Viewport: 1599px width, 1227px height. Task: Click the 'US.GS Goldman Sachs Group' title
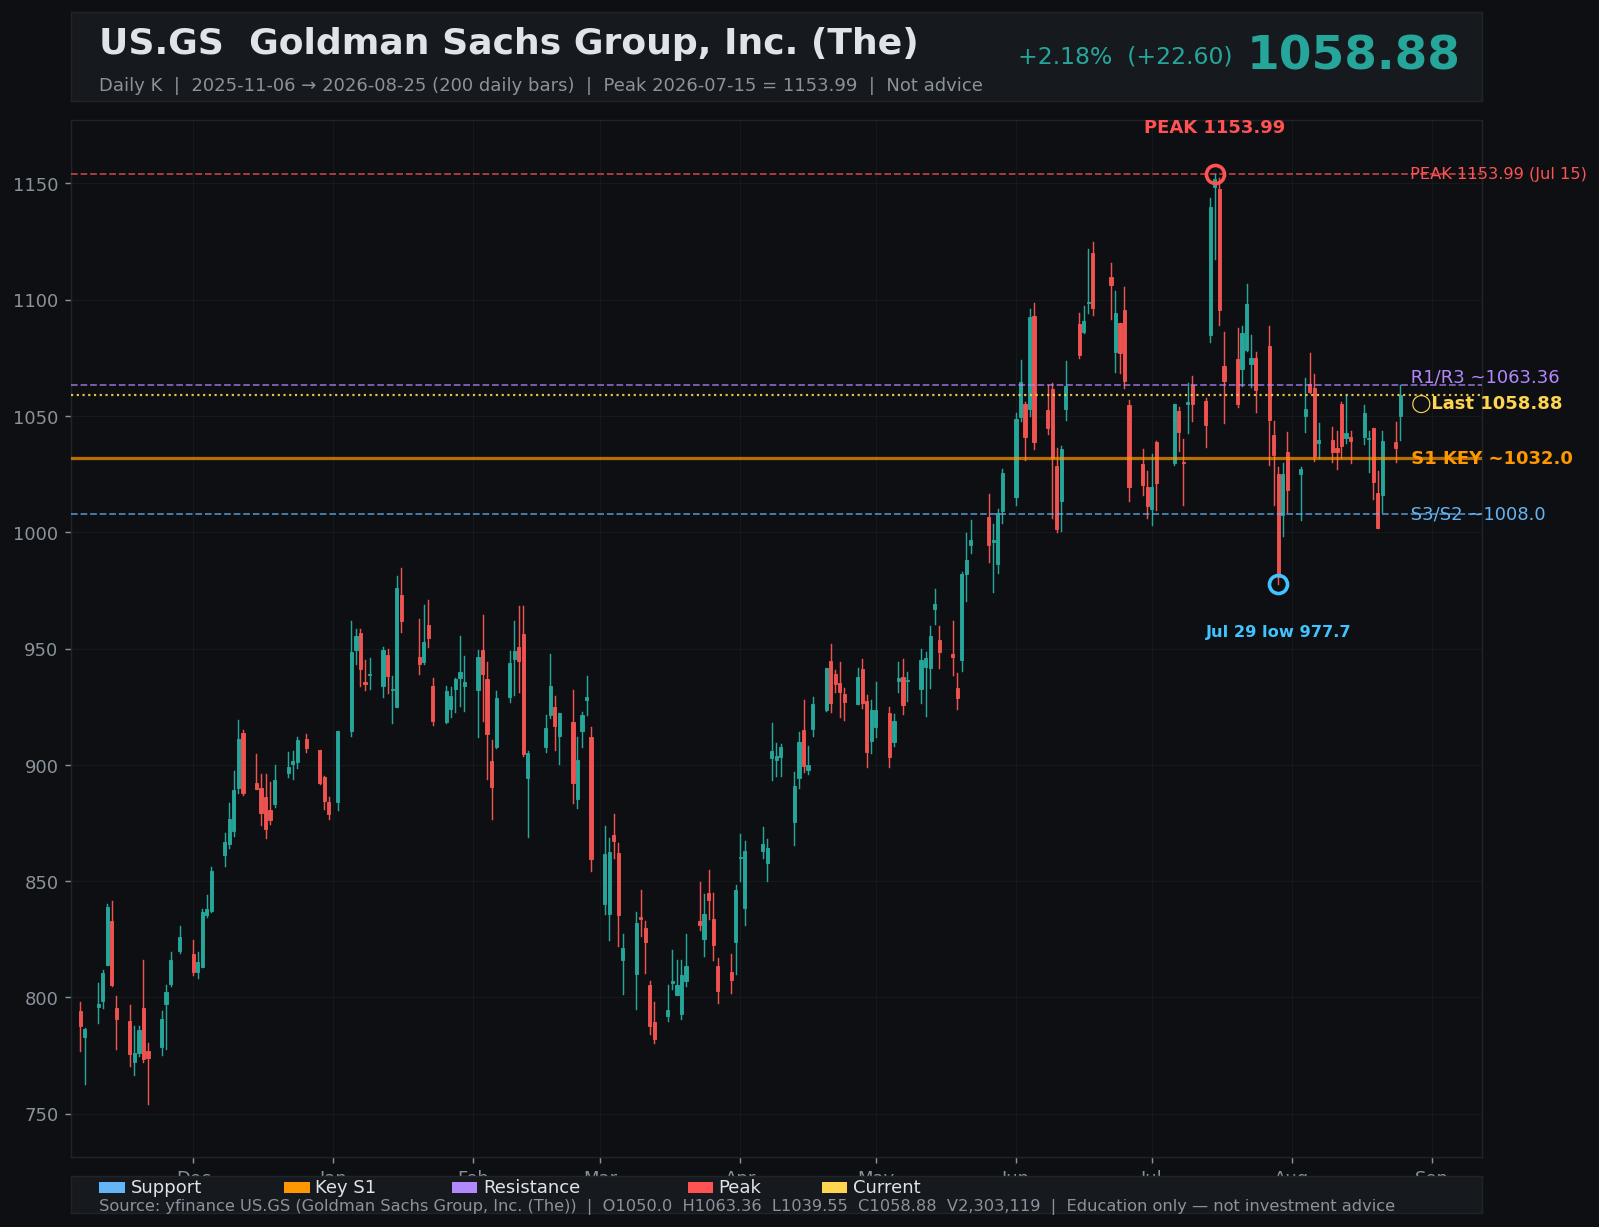(x=508, y=43)
